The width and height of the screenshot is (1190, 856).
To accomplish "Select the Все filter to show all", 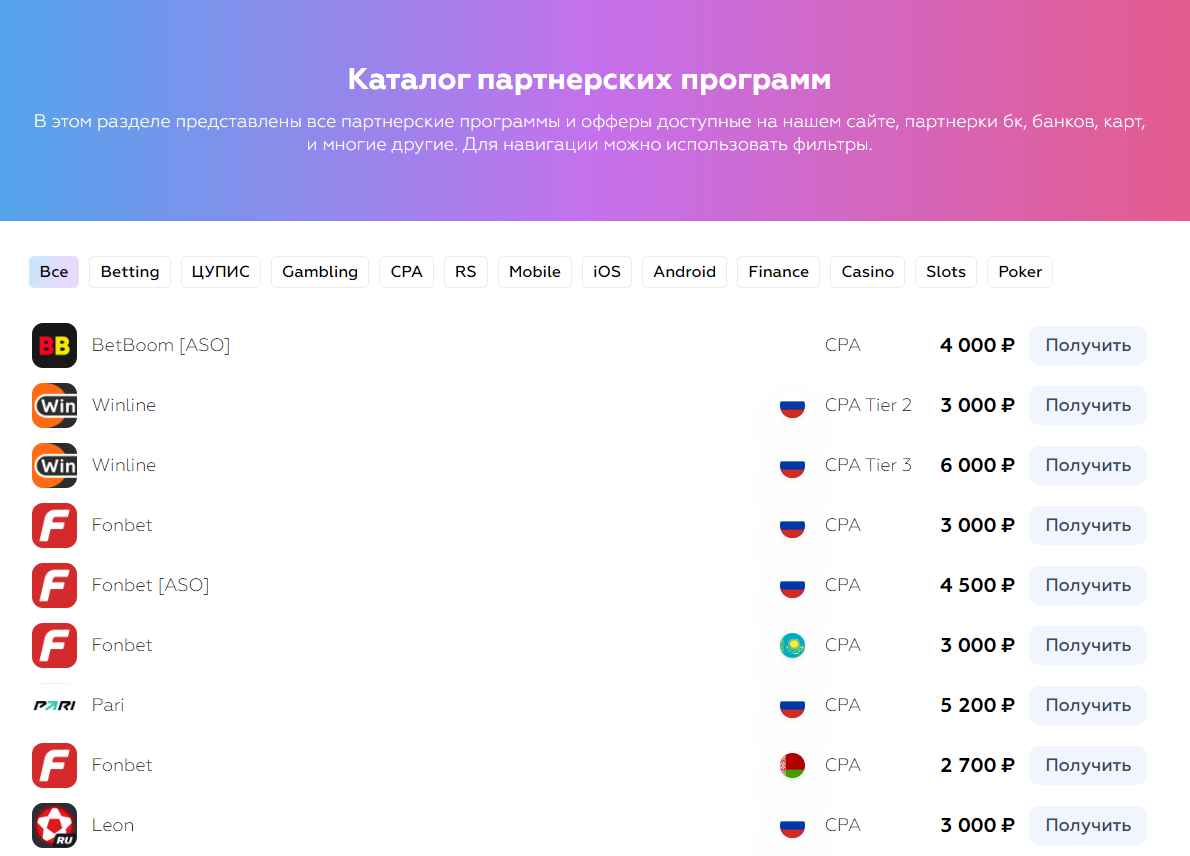I will (54, 272).
